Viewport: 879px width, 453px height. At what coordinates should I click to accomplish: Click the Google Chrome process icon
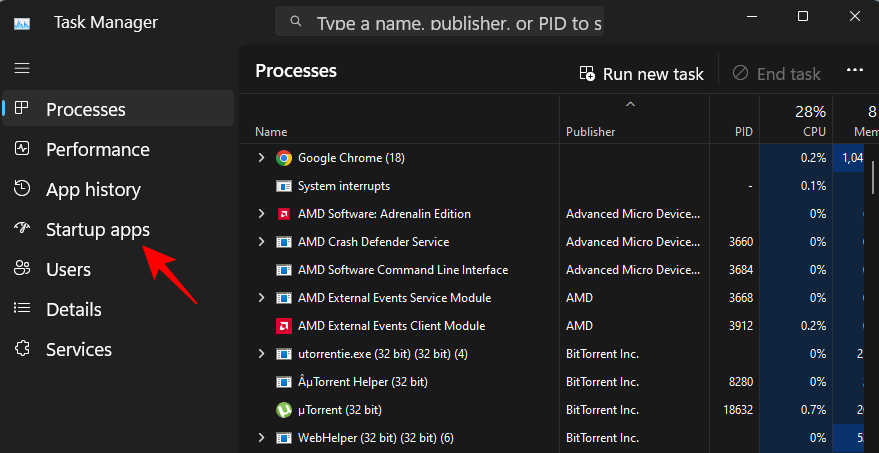[x=284, y=158]
